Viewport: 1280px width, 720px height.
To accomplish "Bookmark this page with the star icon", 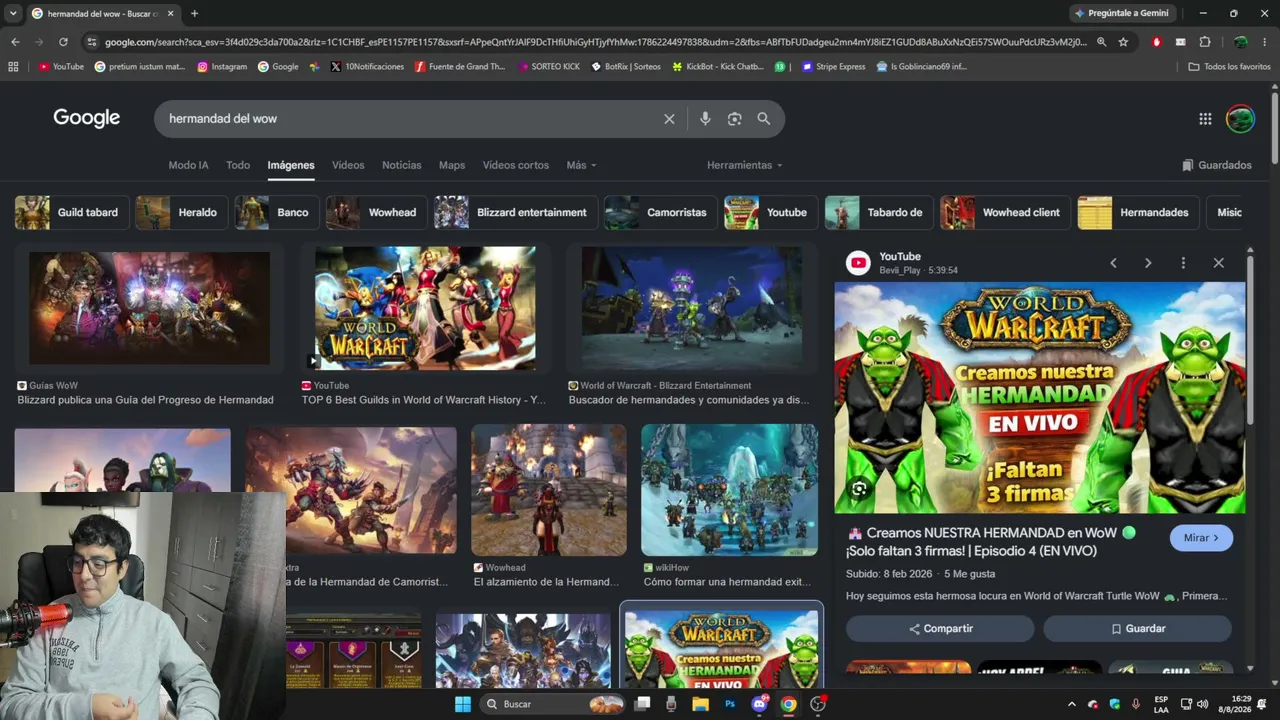I will click(1123, 42).
